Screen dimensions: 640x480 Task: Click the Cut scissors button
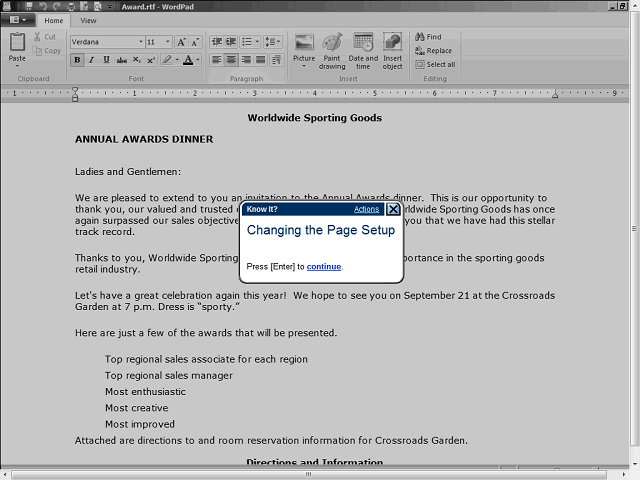tap(45, 37)
